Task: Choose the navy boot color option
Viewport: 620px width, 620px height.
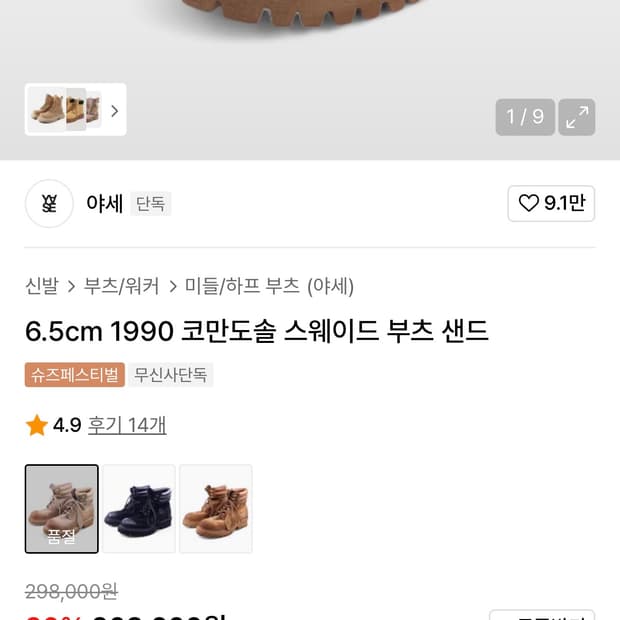Action: pos(139,509)
